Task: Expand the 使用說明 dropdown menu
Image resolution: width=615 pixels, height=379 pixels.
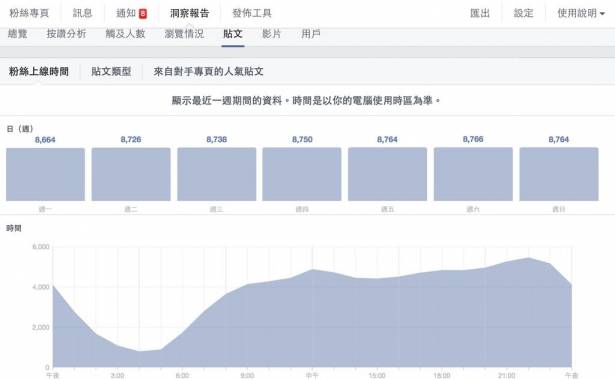Action: point(581,13)
